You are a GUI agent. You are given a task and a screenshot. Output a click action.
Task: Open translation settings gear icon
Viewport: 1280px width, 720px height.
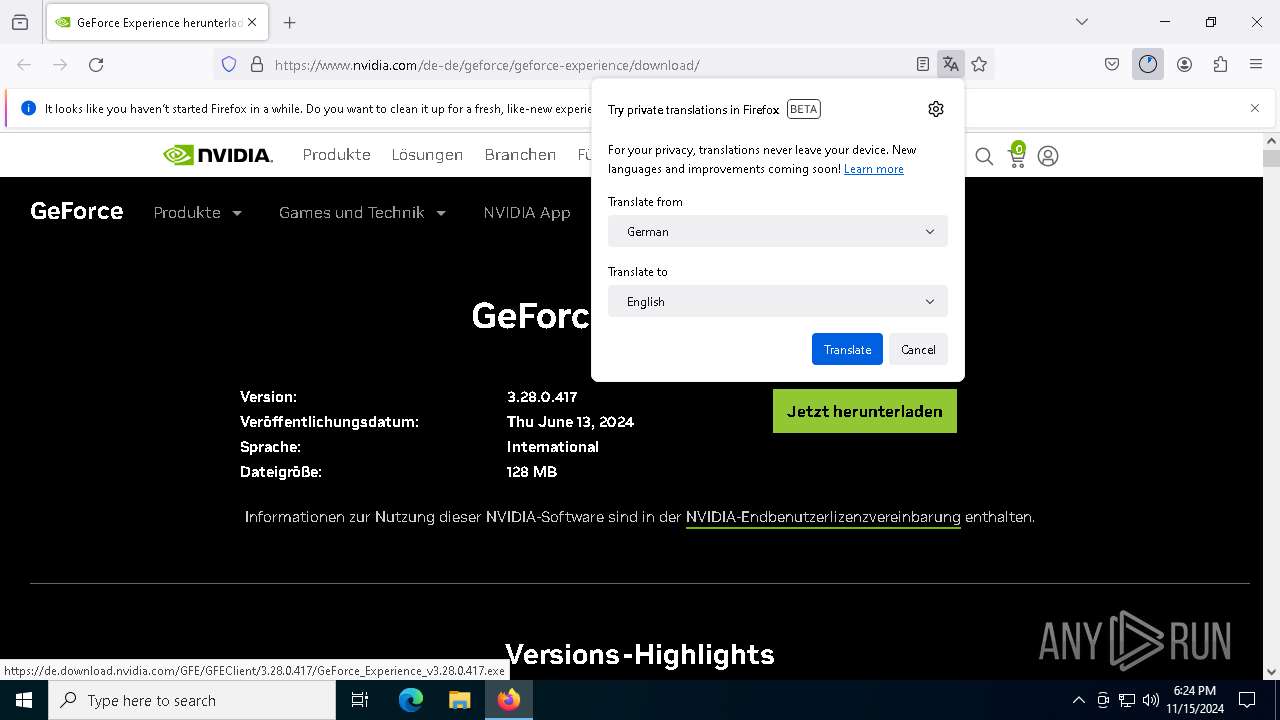point(936,109)
